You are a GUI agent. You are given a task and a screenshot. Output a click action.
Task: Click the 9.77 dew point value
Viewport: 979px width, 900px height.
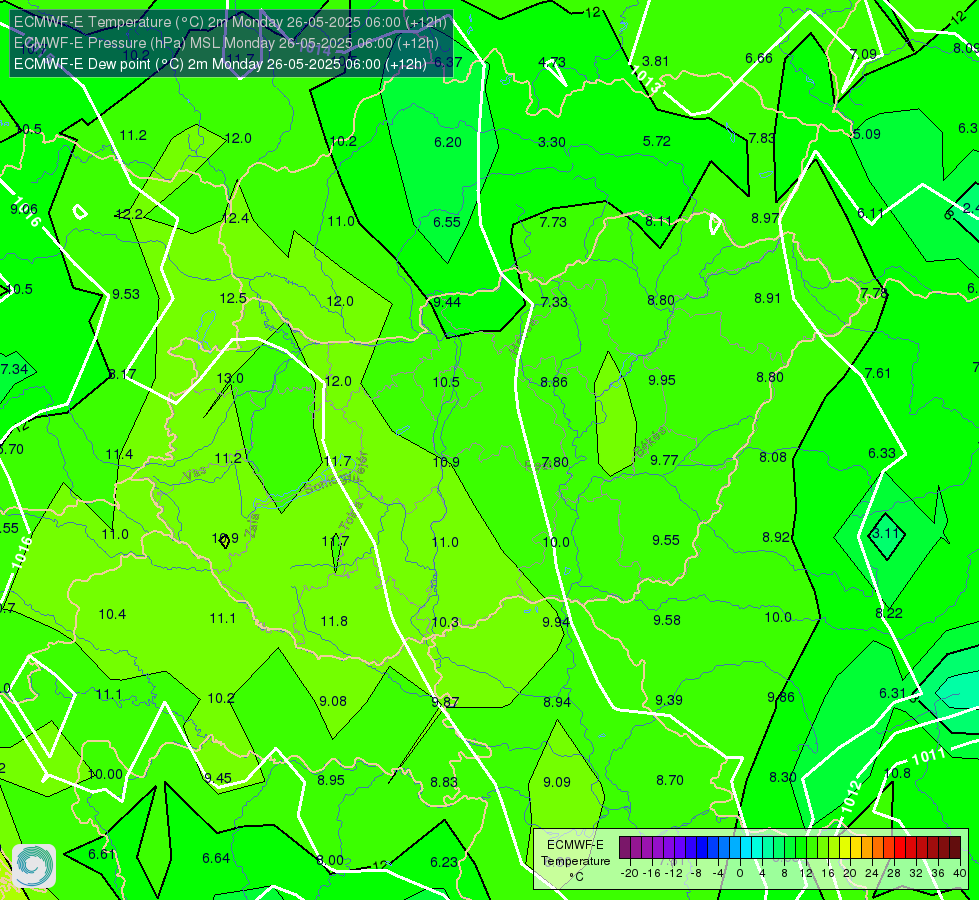pos(664,460)
